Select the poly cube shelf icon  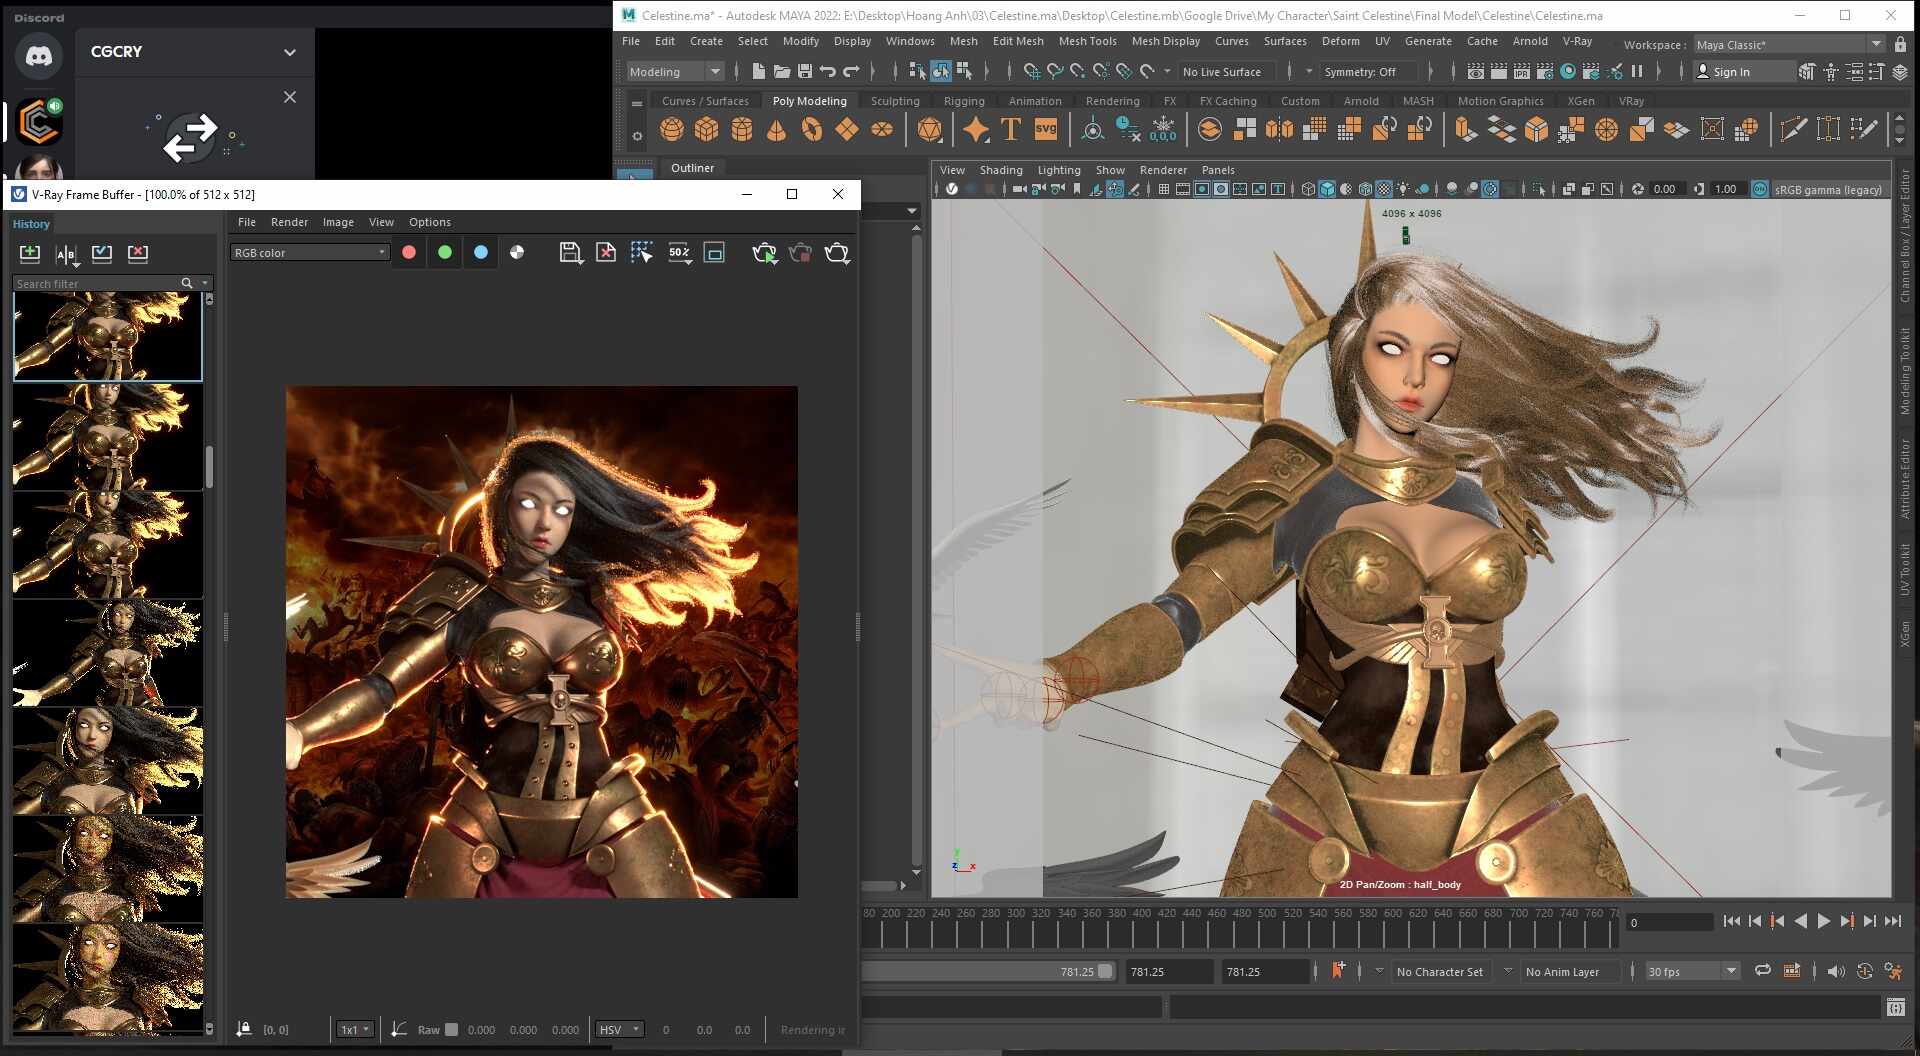[x=707, y=129]
